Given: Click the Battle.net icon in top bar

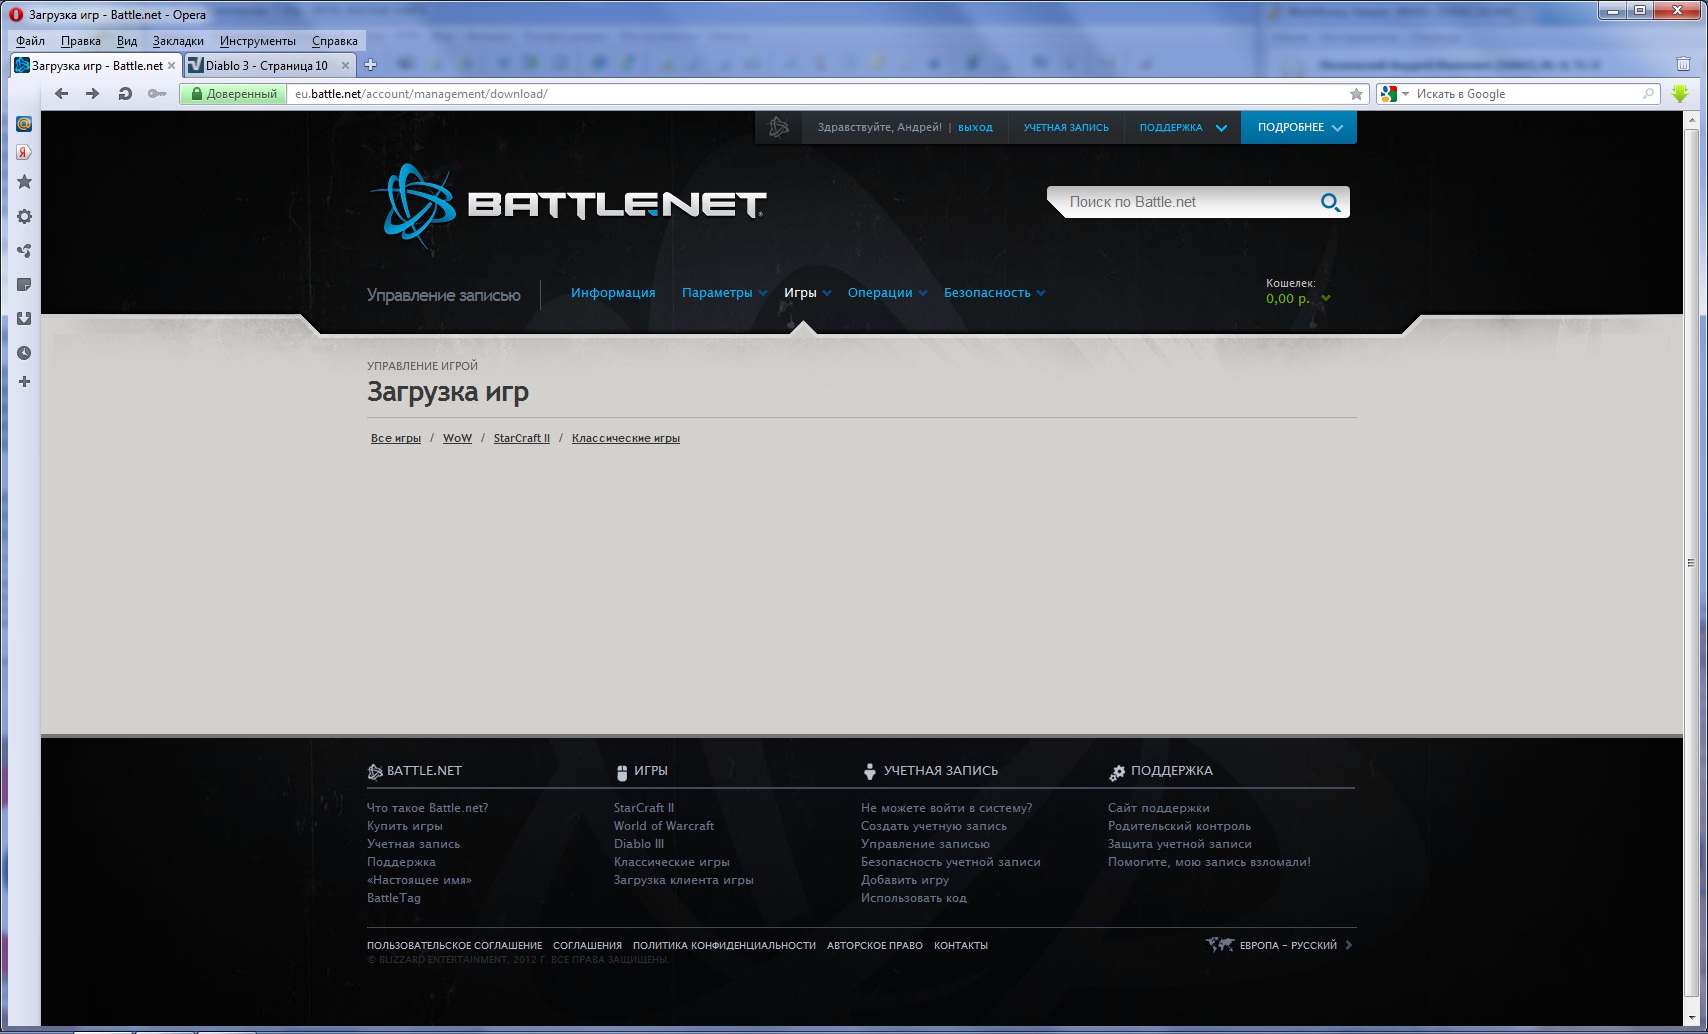Looking at the screenshot, I should (779, 127).
